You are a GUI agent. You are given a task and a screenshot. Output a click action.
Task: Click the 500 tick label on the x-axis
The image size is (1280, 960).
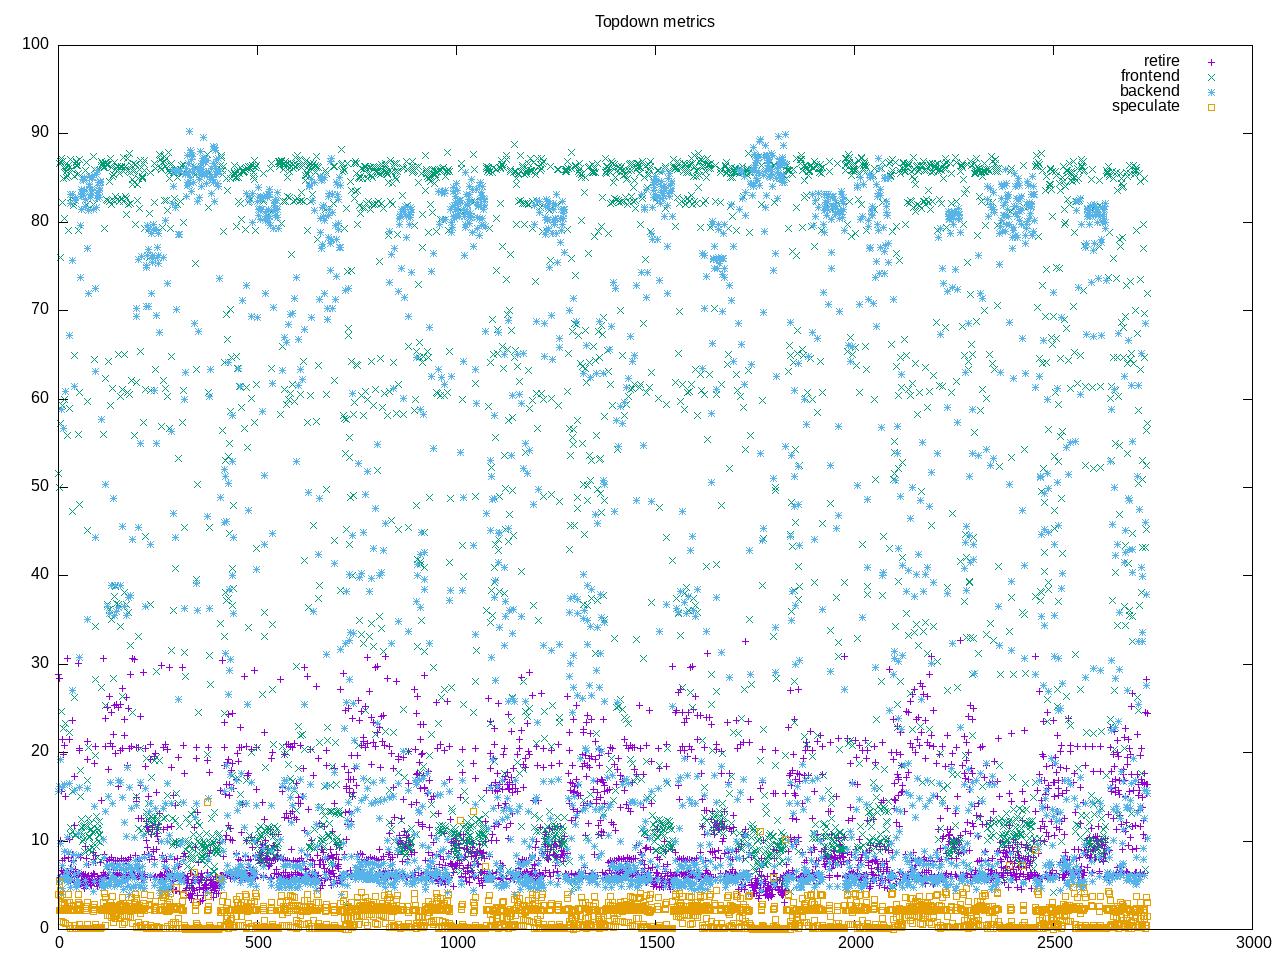(x=257, y=943)
